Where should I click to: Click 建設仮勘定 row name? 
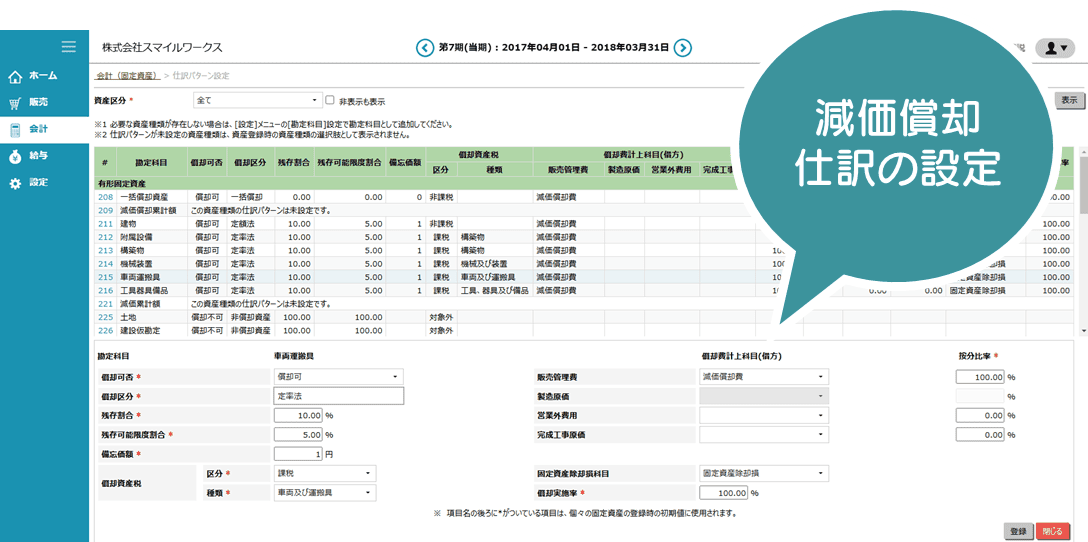point(139,330)
